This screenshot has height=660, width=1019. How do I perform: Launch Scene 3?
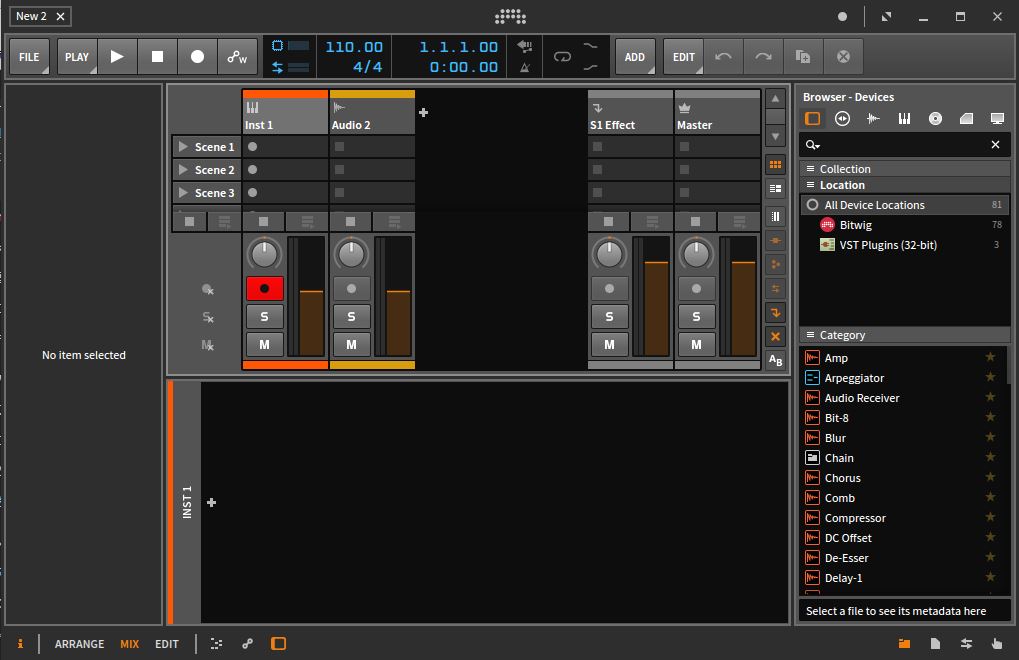point(183,193)
